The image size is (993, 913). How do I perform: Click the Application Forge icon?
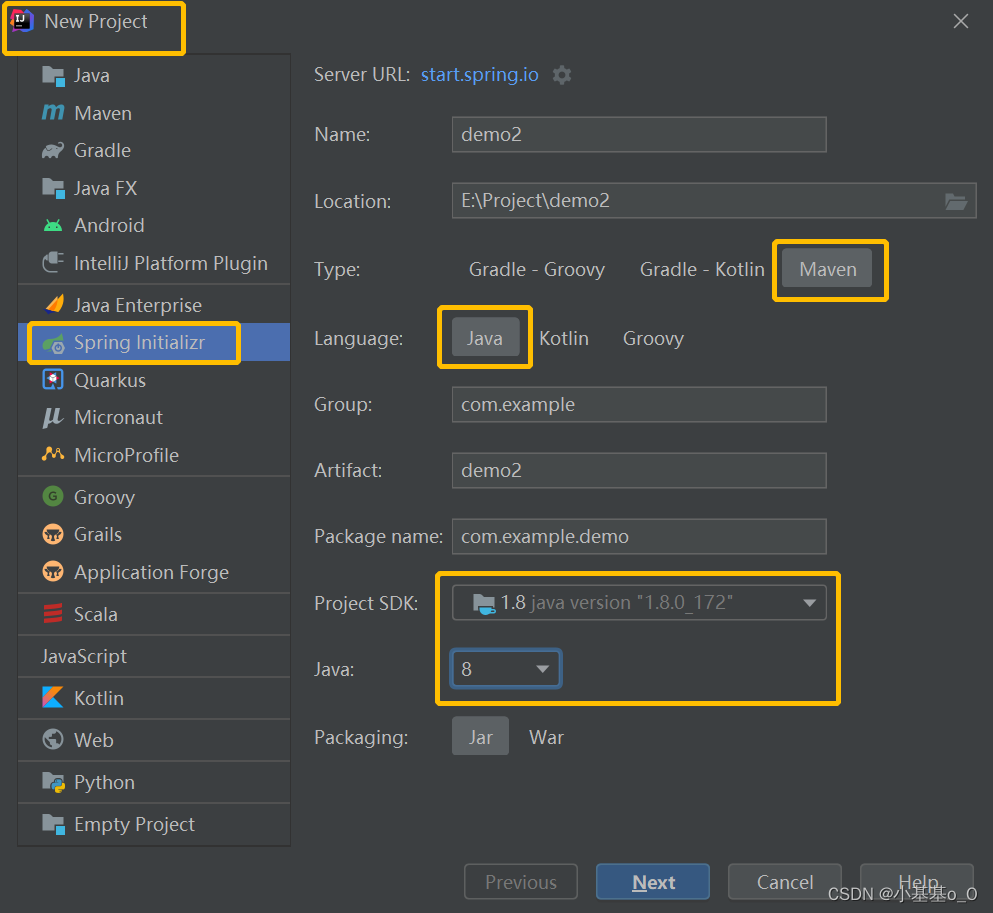[x=53, y=572]
